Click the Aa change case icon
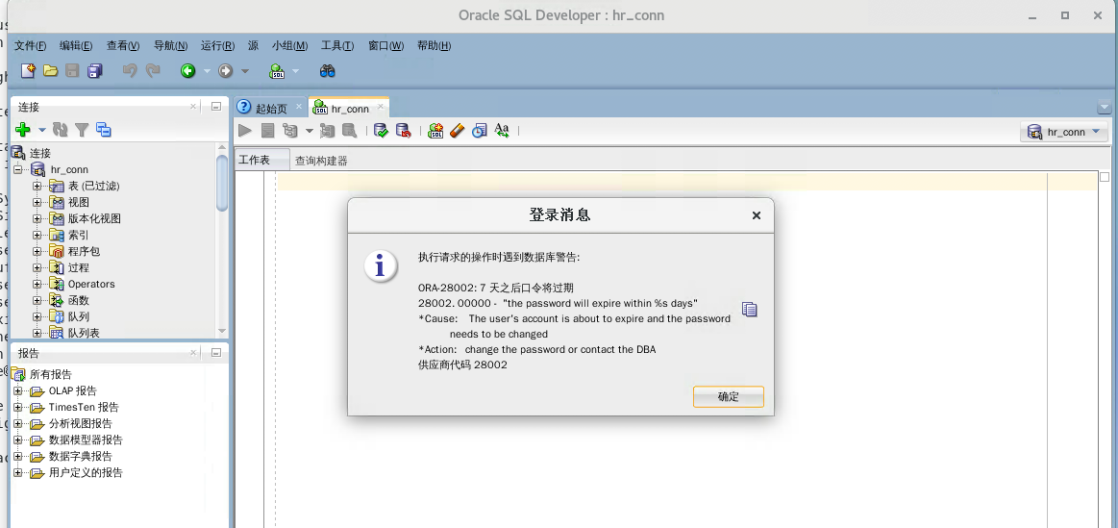 pyautogui.click(x=501, y=130)
